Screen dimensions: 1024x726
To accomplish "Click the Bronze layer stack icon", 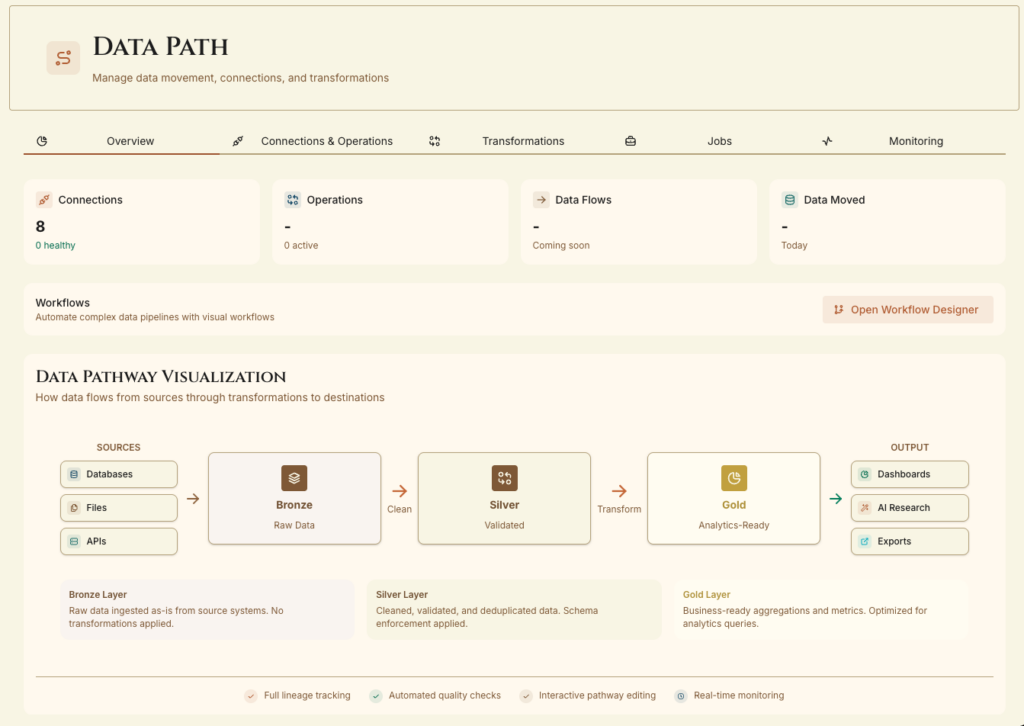I will (294, 478).
